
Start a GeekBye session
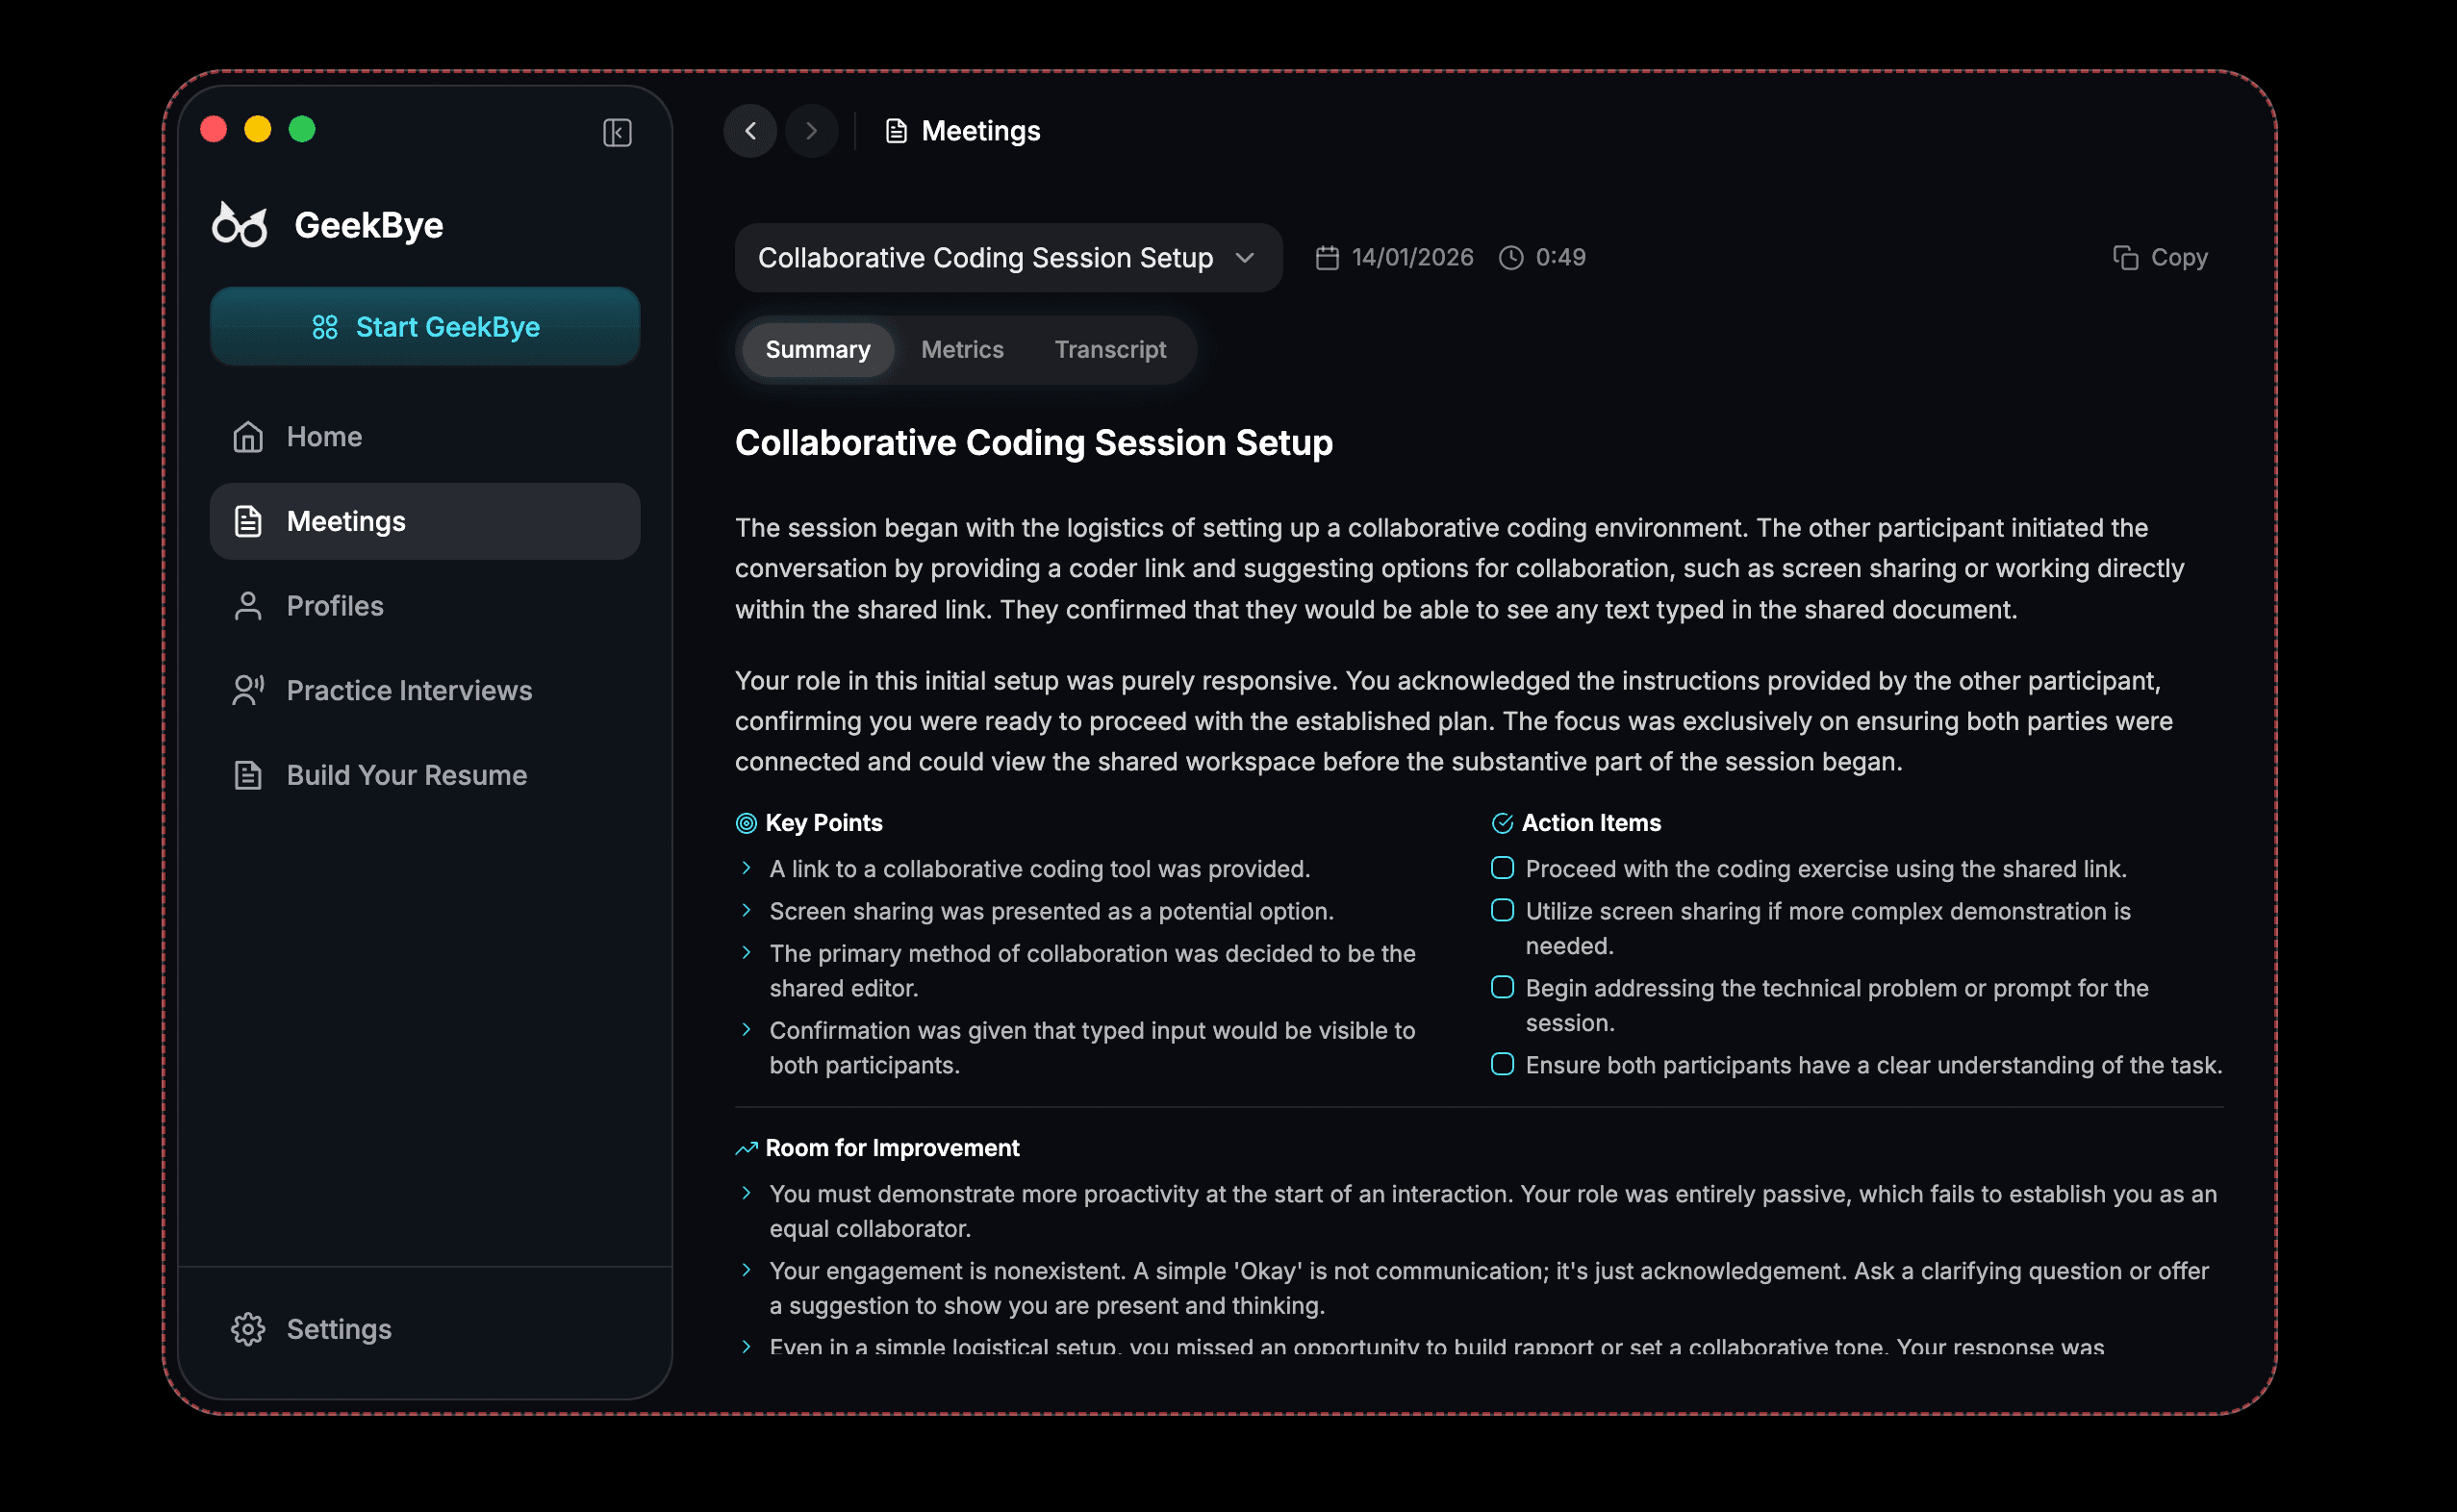pos(425,327)
